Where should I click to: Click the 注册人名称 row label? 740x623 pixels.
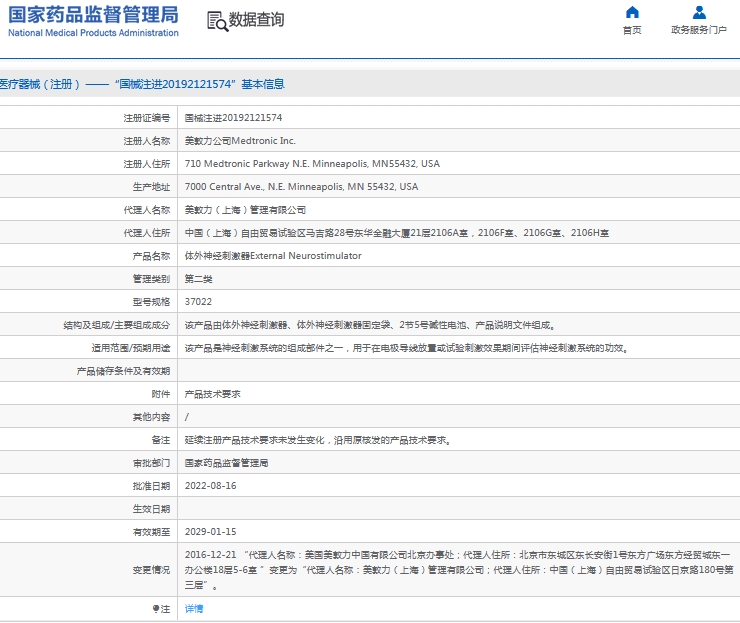(147, 141)
